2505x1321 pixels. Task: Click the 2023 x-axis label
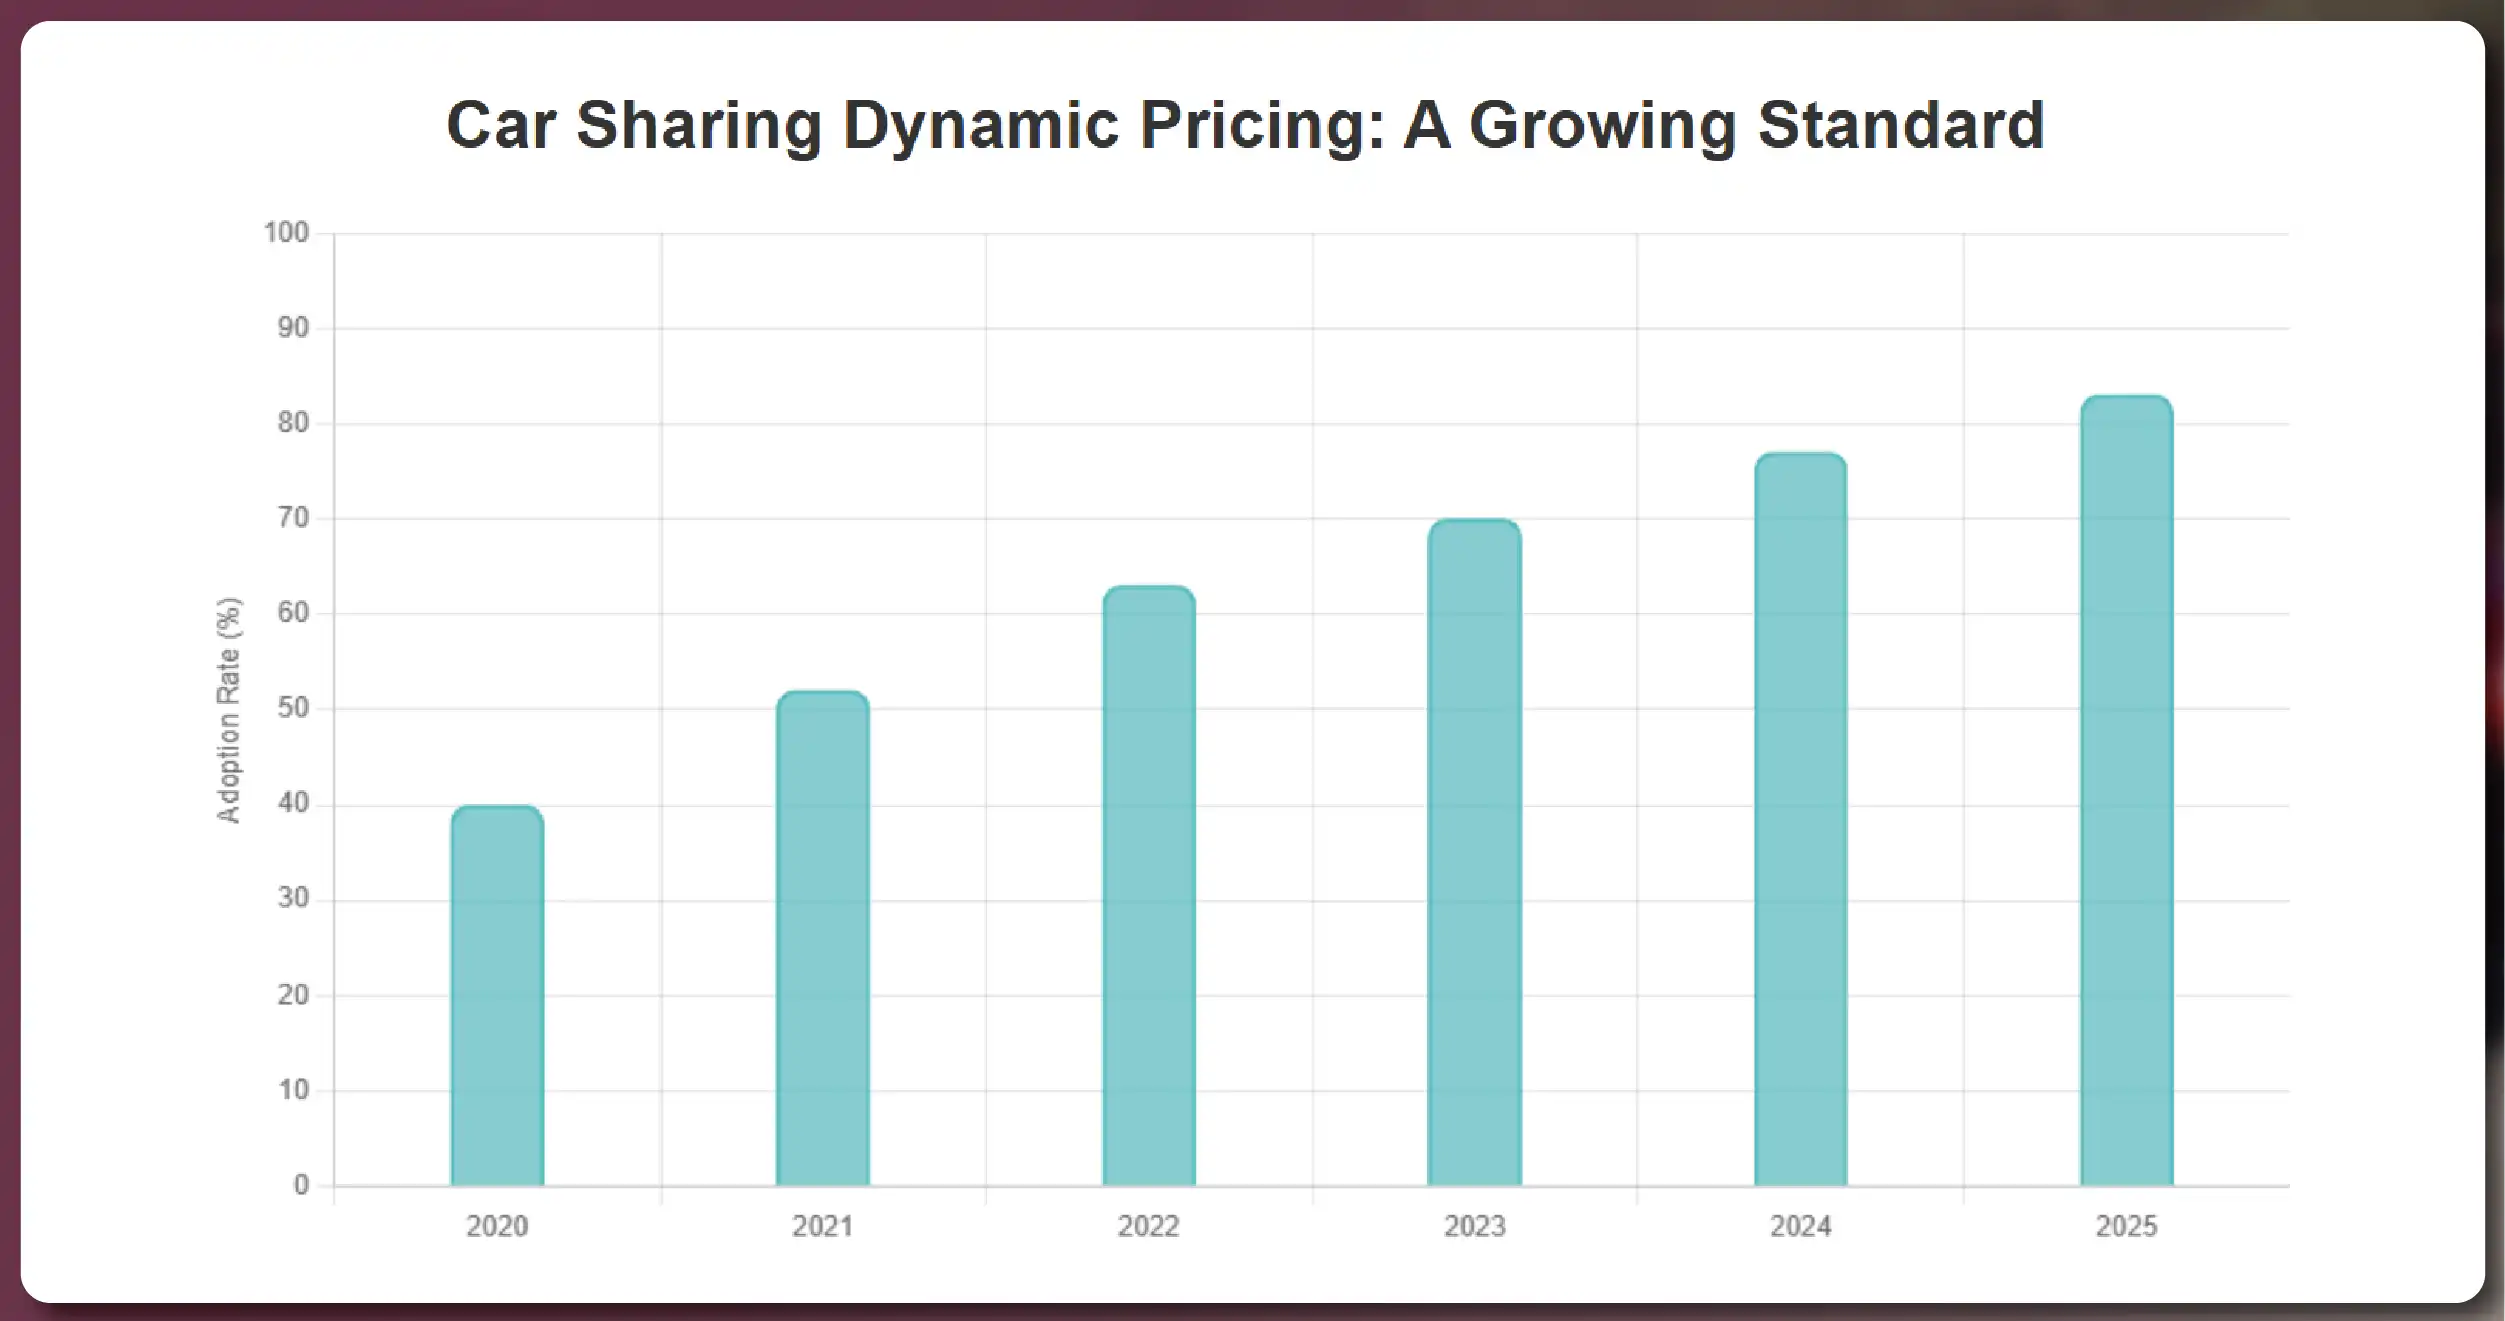1475,1226
